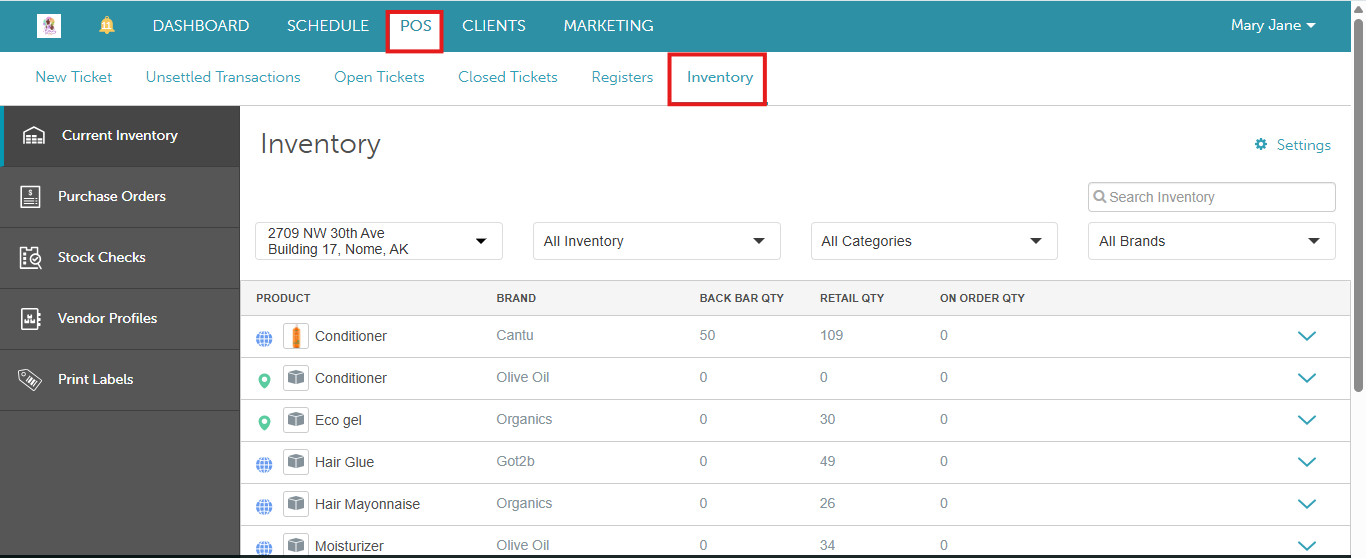The height and width of the screenshot is (558, 1366).
Task: Click globe icon beside Cantu Conditioner
Action: 264,339
